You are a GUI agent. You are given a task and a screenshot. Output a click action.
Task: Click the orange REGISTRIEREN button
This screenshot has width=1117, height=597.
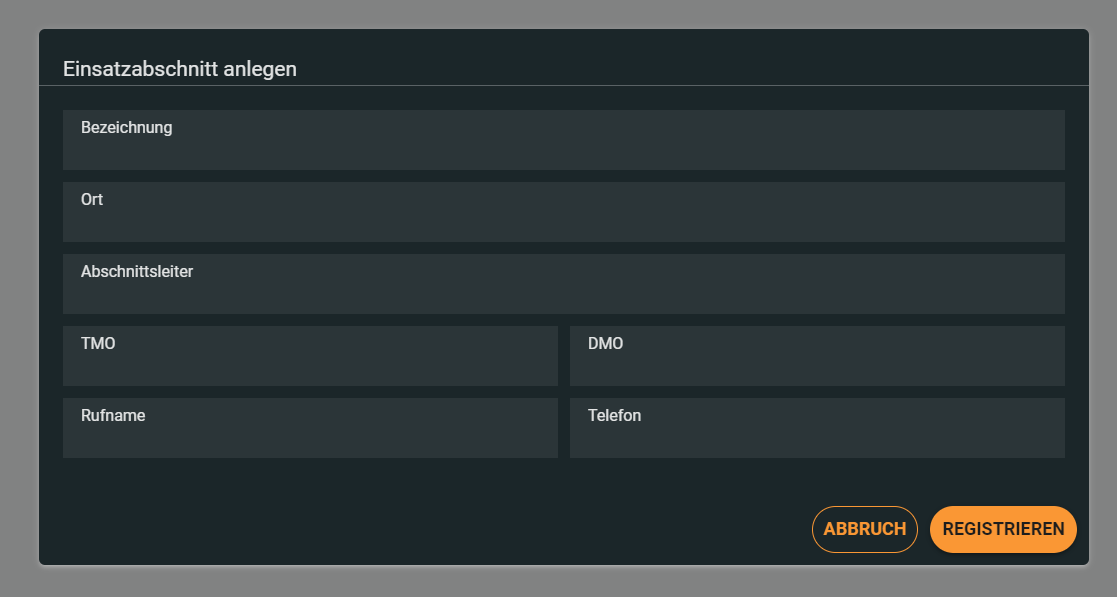(1003, 529)
